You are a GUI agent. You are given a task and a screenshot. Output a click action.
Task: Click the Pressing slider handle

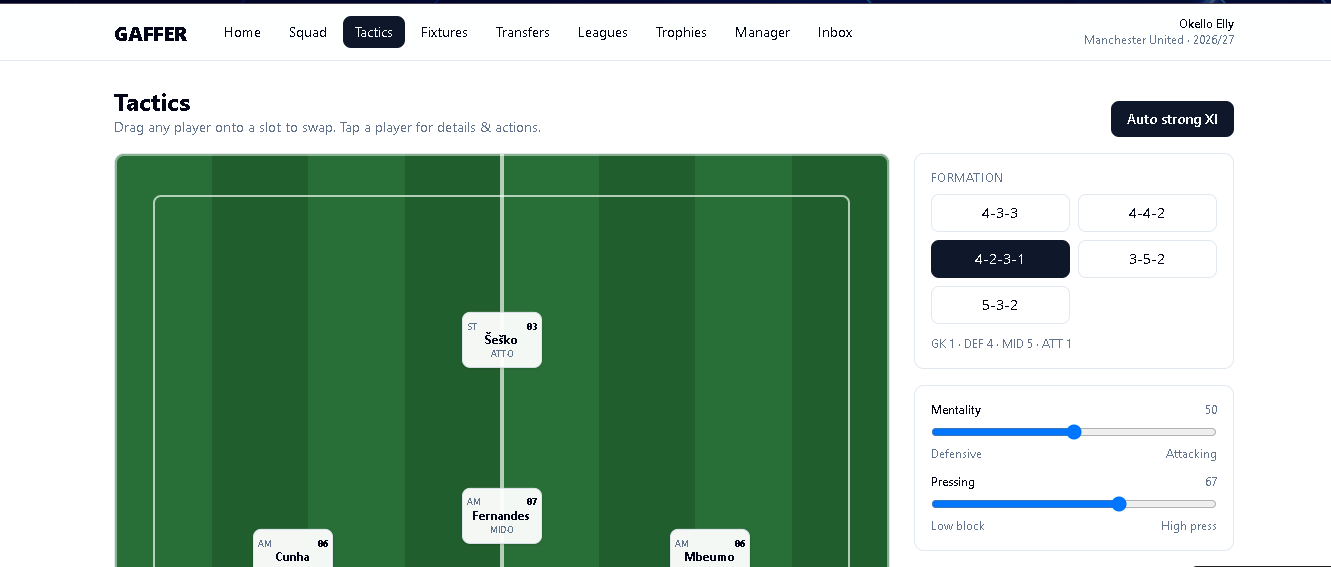pos(1119,504)
